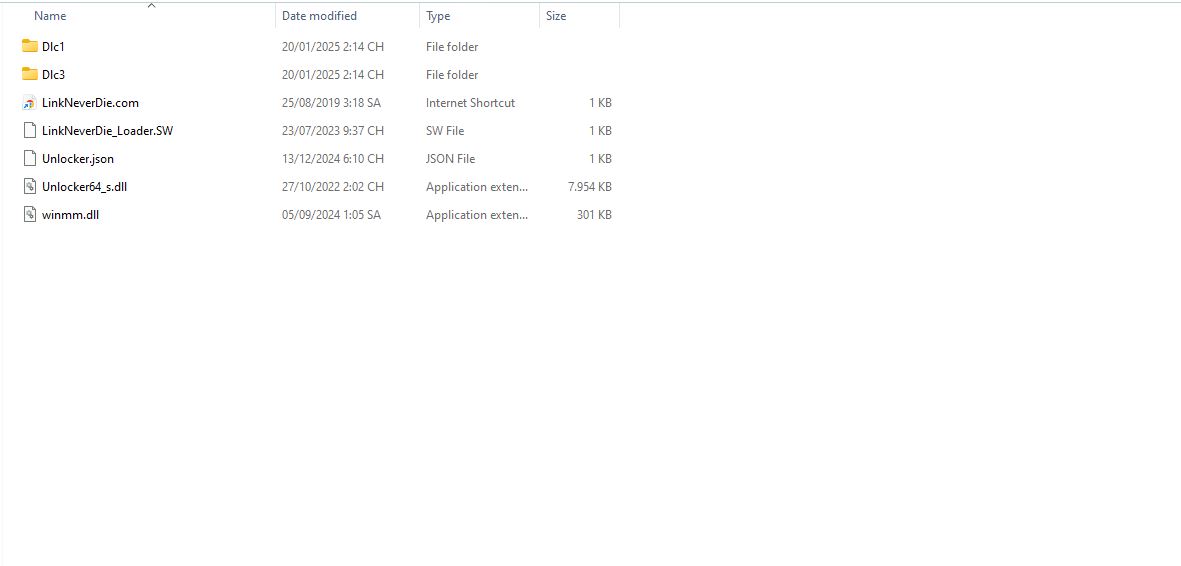Sort by the Date modified column header

[x=319, y=16]
